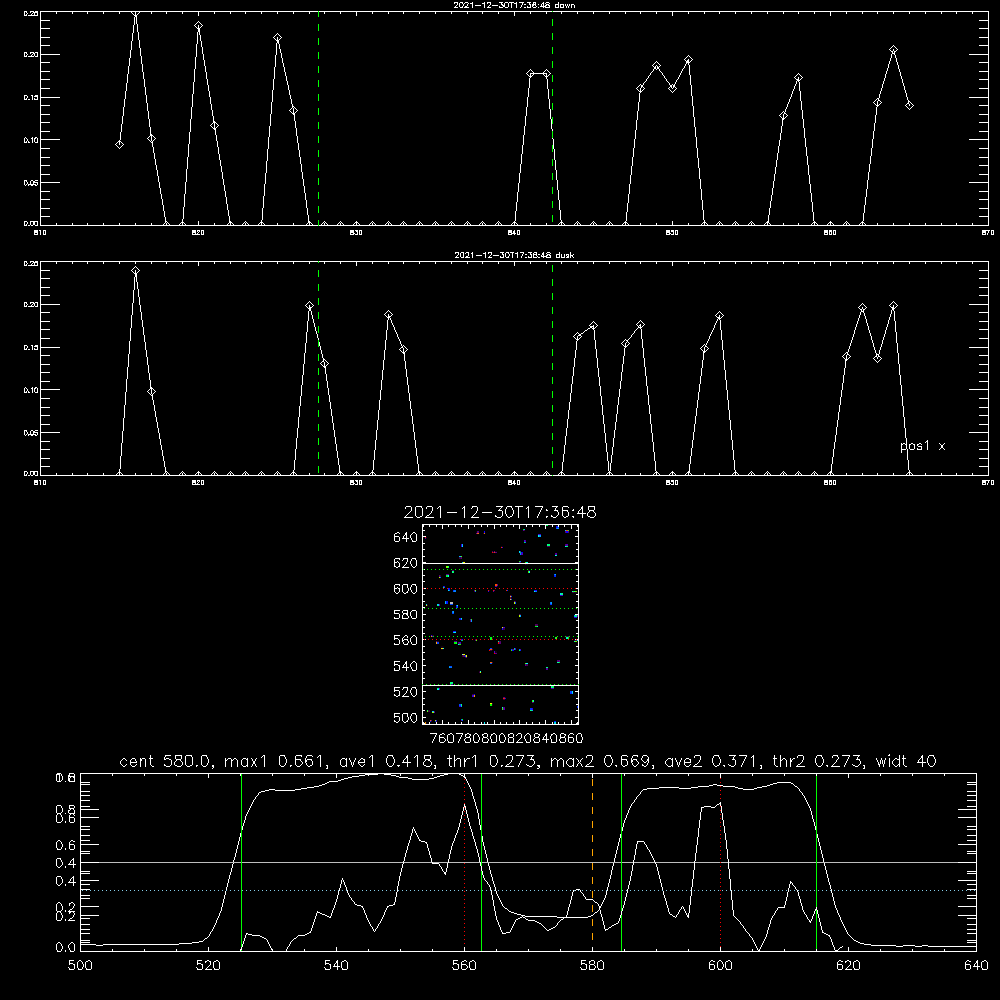Click bottom profile plot x-axis label '540'
This screenshot has height=1000, width=1000.
click(336, 966)
